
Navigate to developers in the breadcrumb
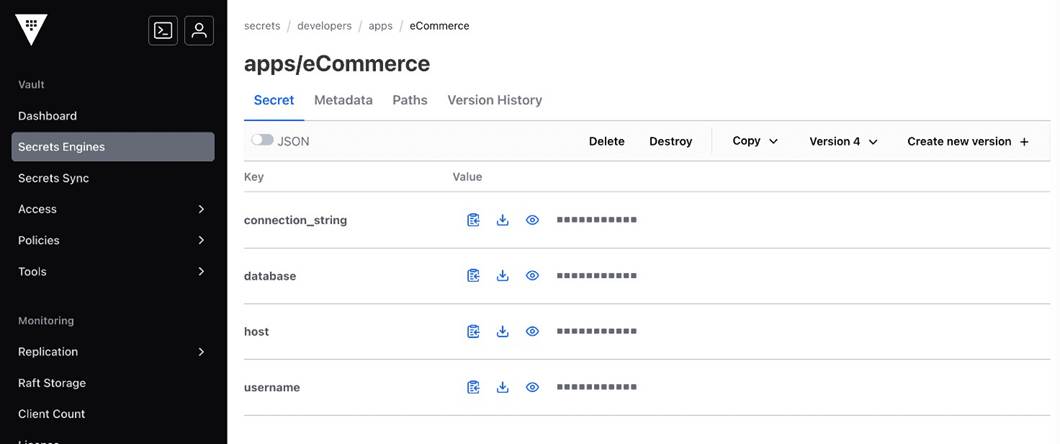(x=324, y=26)
